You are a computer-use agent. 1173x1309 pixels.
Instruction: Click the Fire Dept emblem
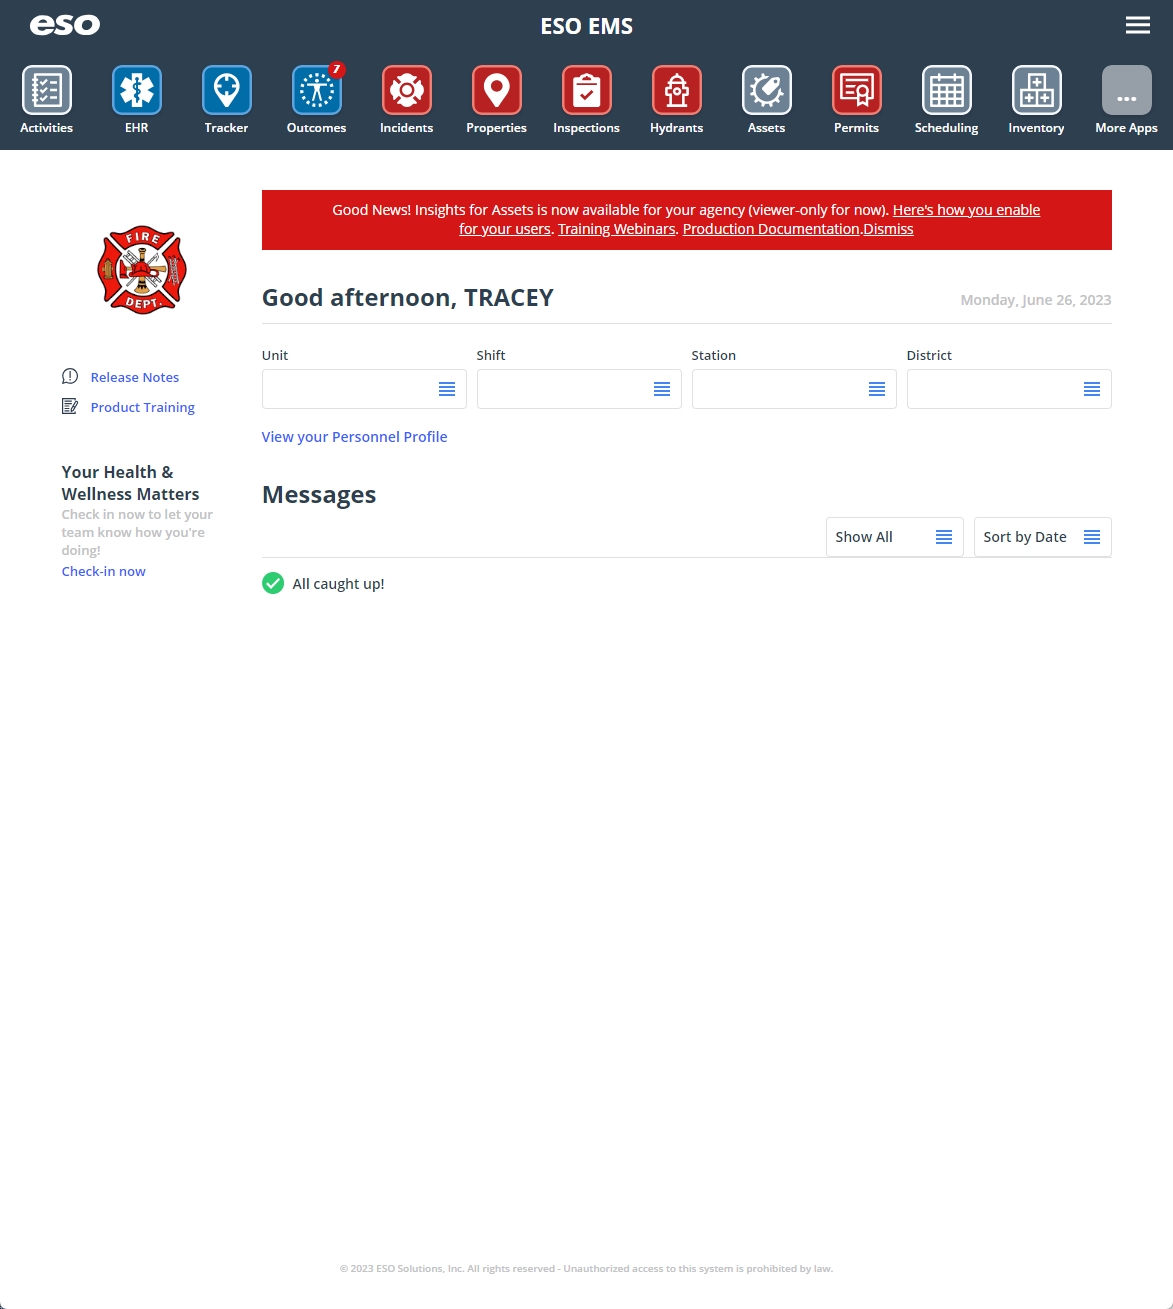142,270
